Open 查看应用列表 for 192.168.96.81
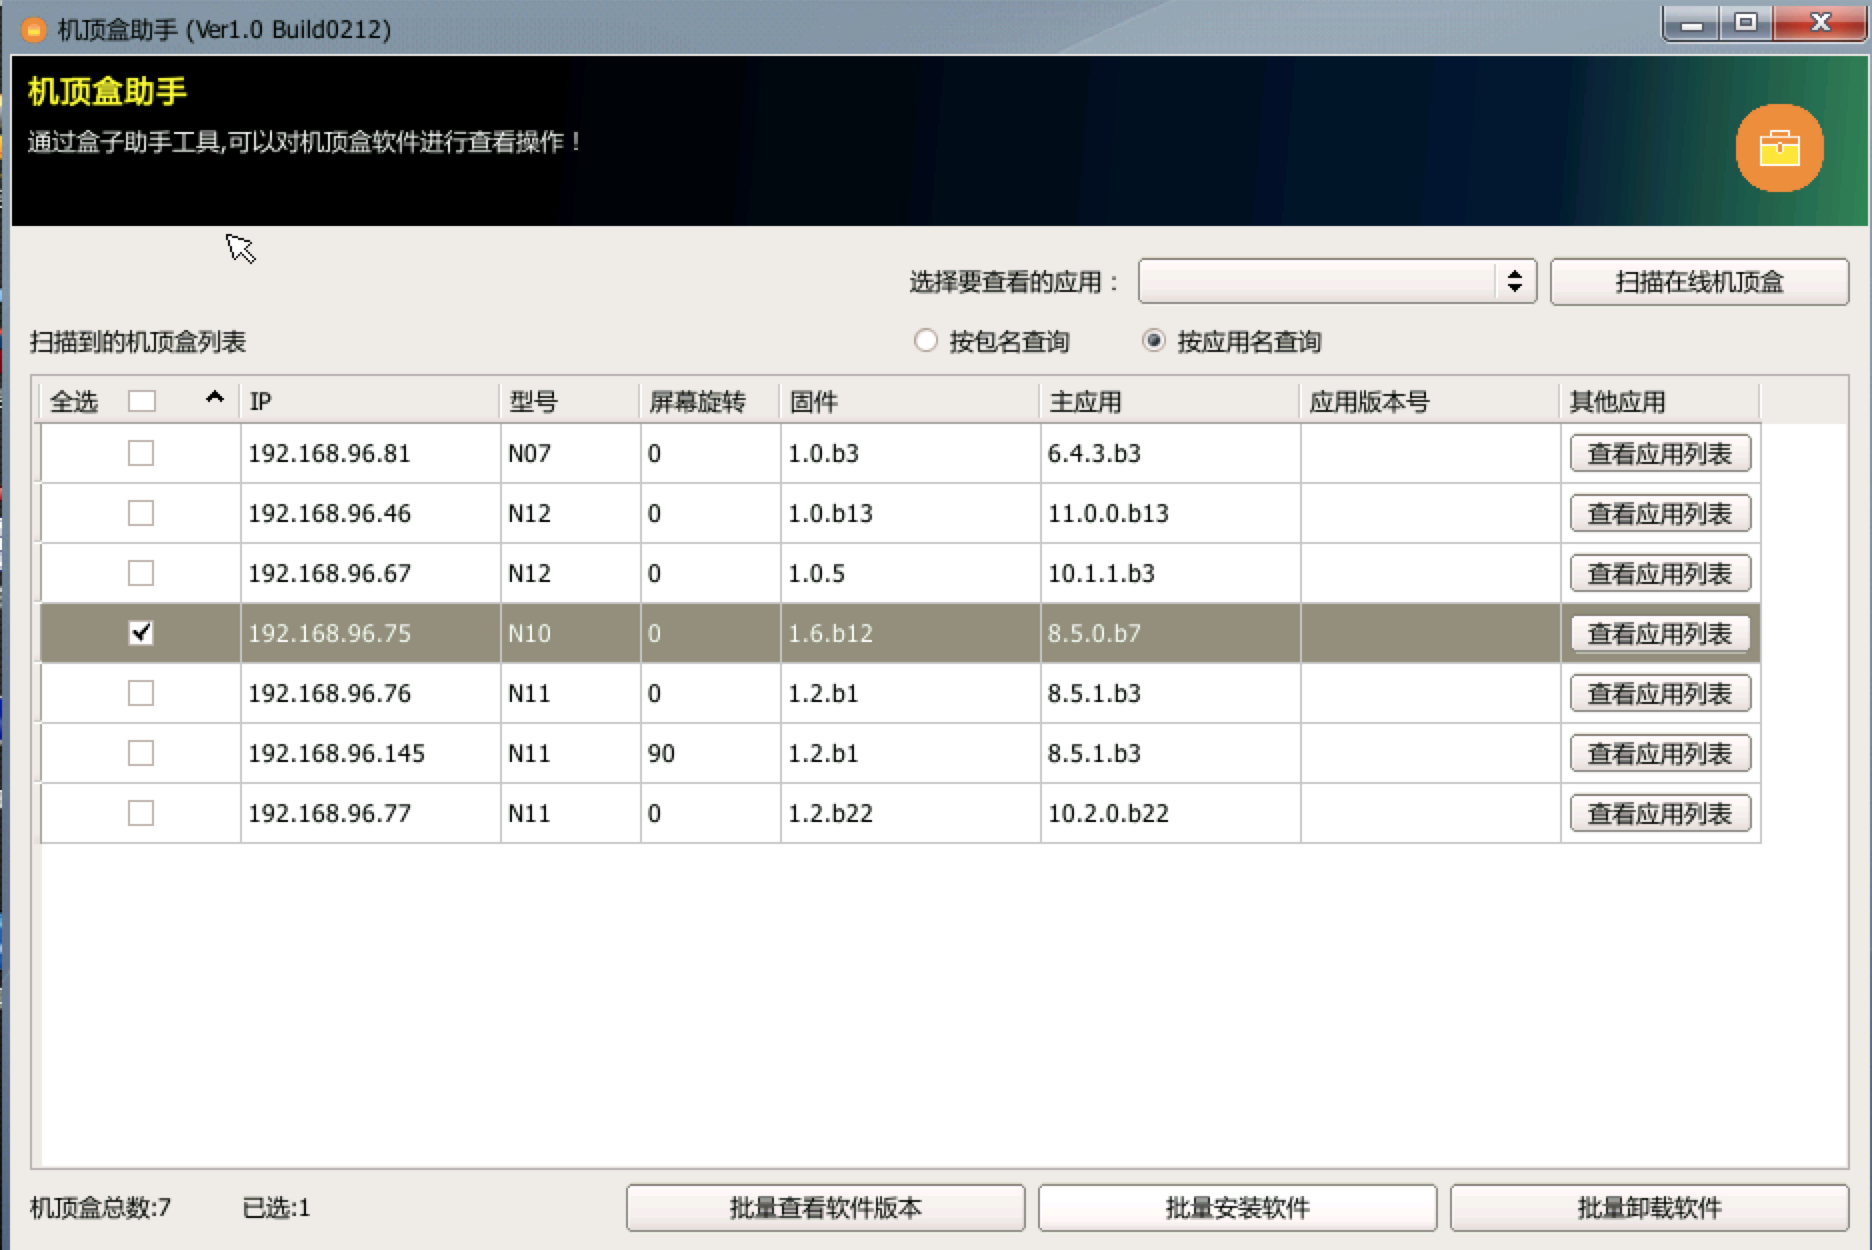Screen dimensions: 1872x1250 [x=1660, y=453]
